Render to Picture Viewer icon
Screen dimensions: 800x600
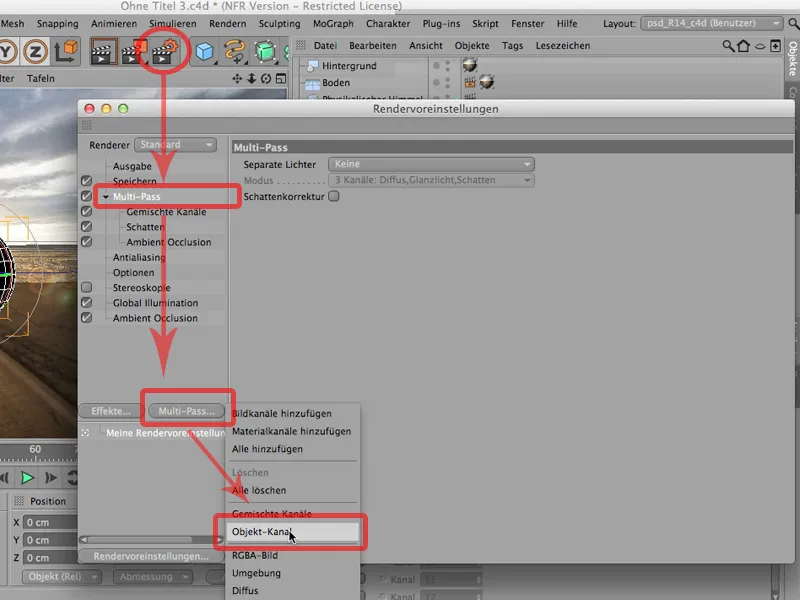[x=133, y=52]
